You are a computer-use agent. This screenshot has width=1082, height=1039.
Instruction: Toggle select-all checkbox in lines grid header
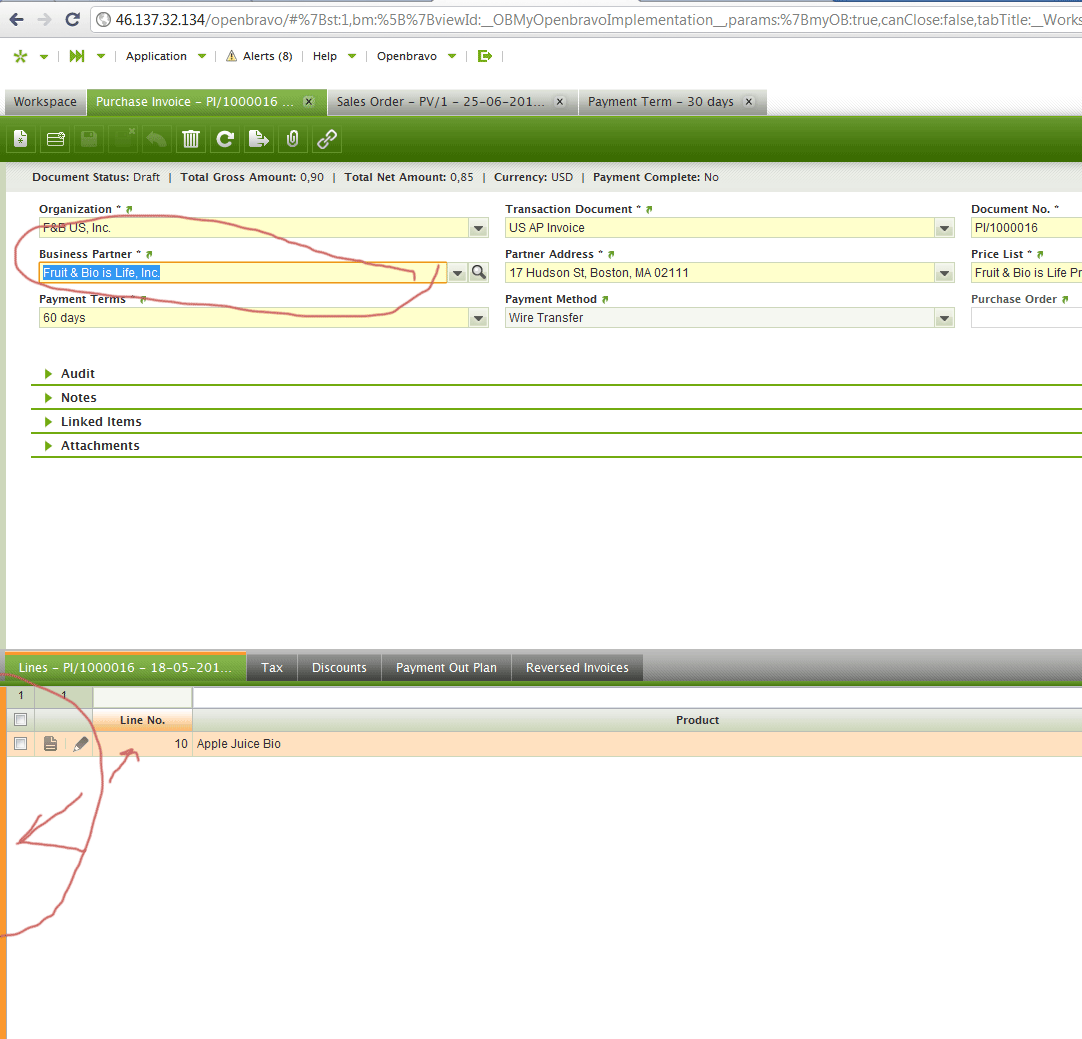point(21,720)
